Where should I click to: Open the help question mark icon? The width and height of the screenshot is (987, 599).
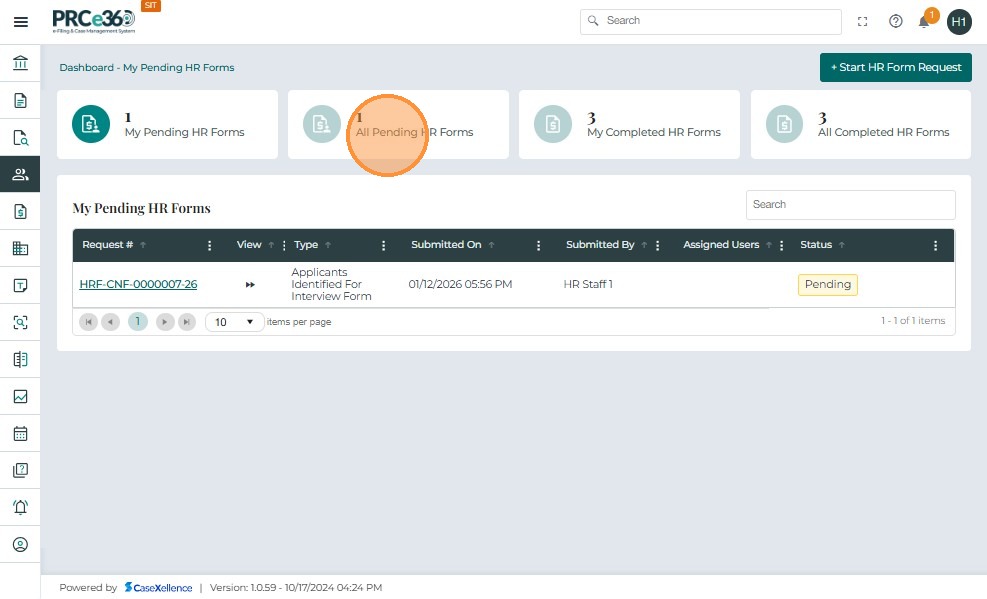click(x=896, y=21)
